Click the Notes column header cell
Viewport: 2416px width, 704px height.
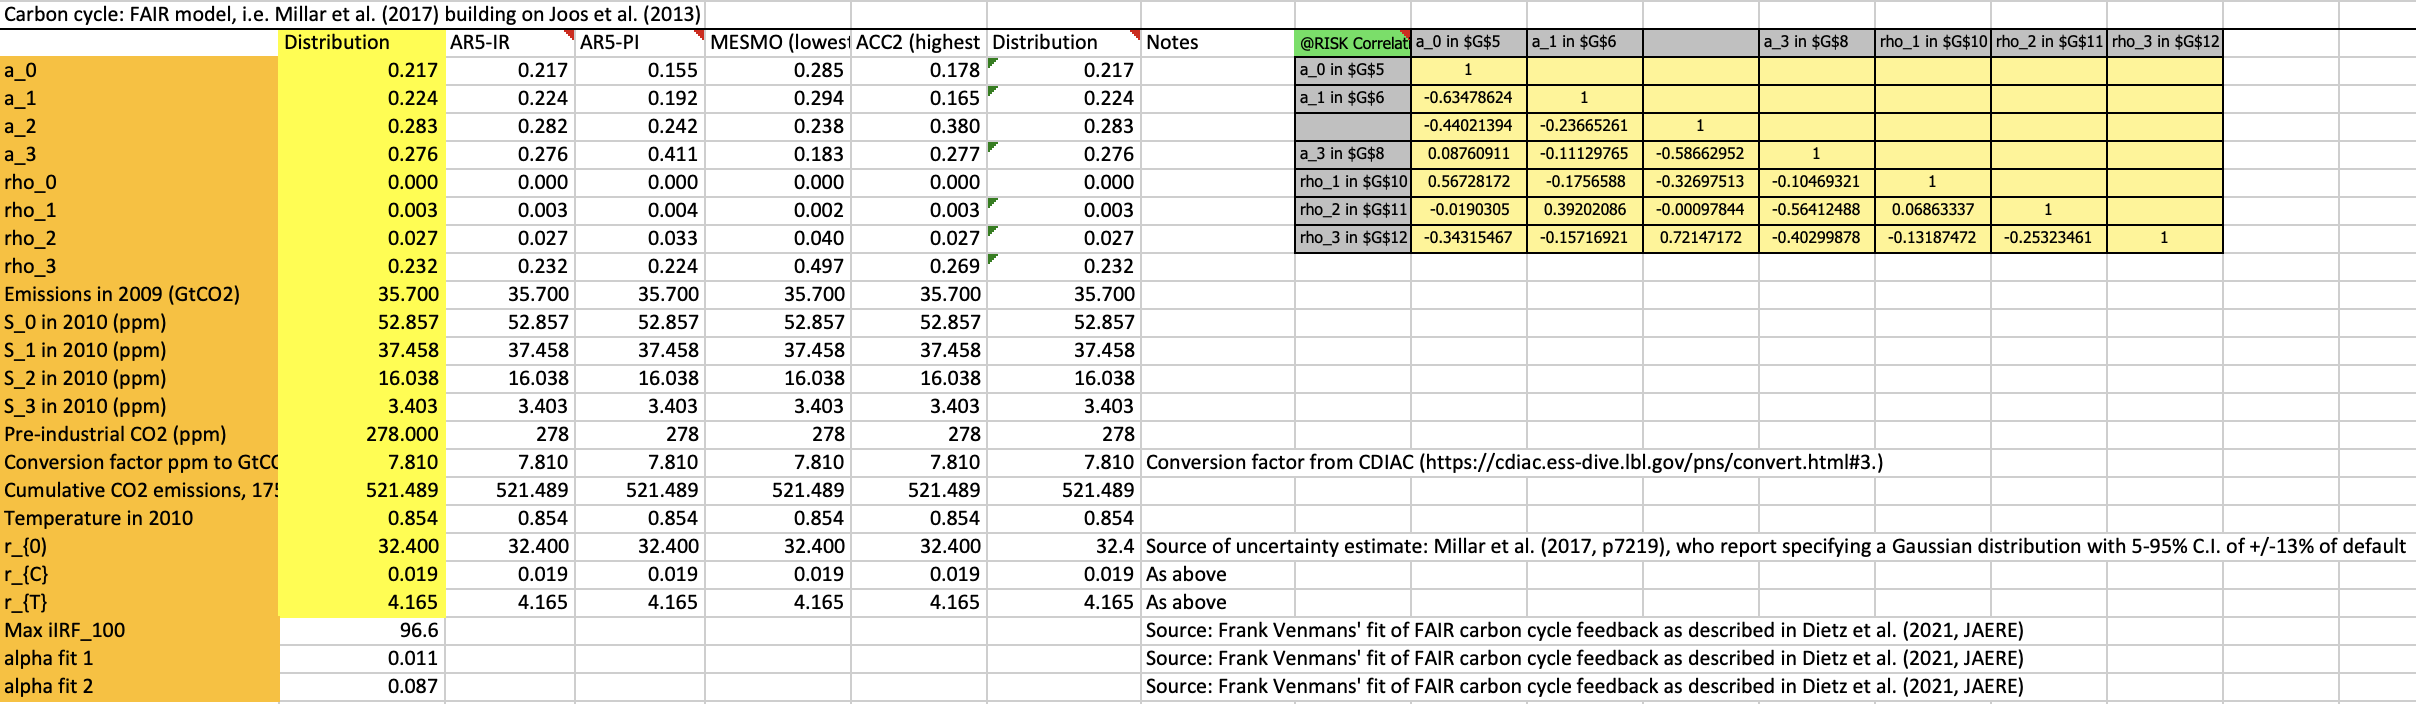[x=1172, y=42]
